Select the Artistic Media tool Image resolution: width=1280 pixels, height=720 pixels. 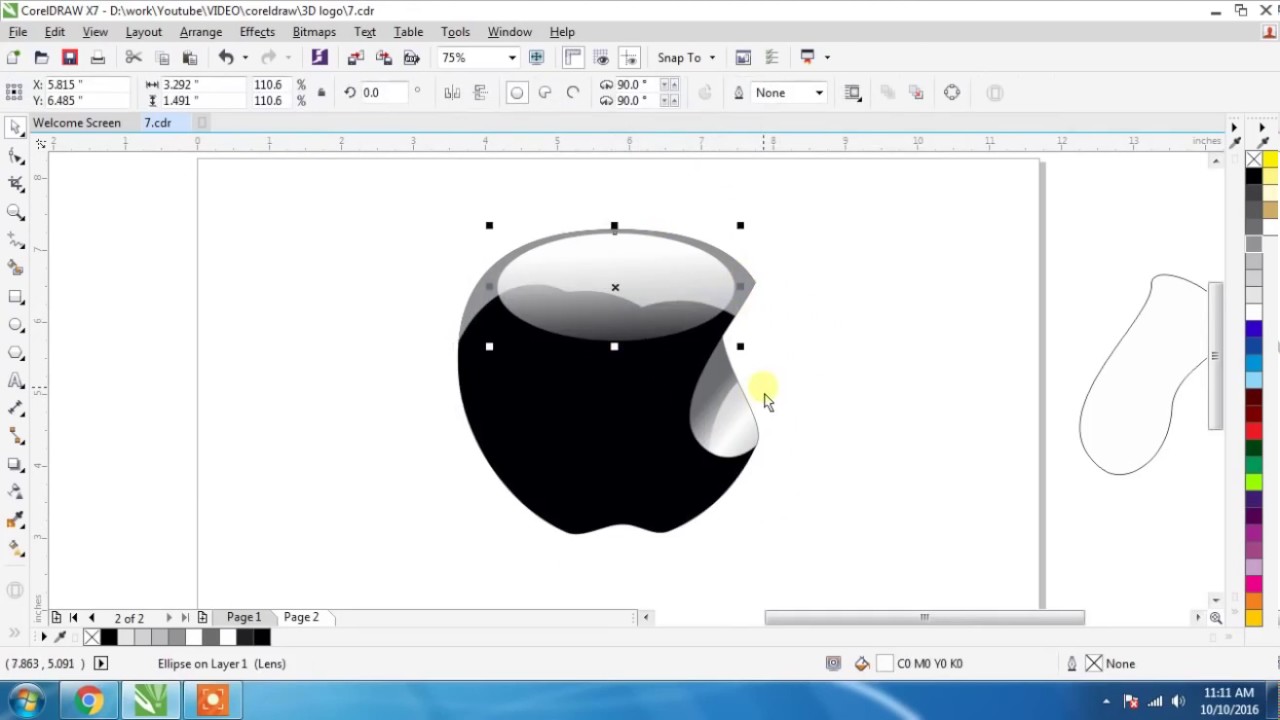[x=15, y=268]
